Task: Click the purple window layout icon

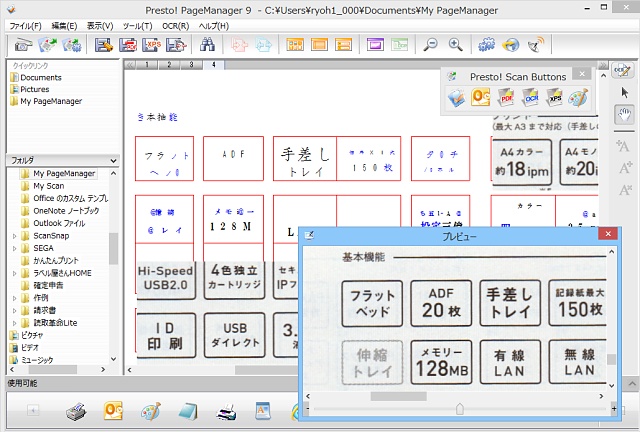Action: click(375, 45)
